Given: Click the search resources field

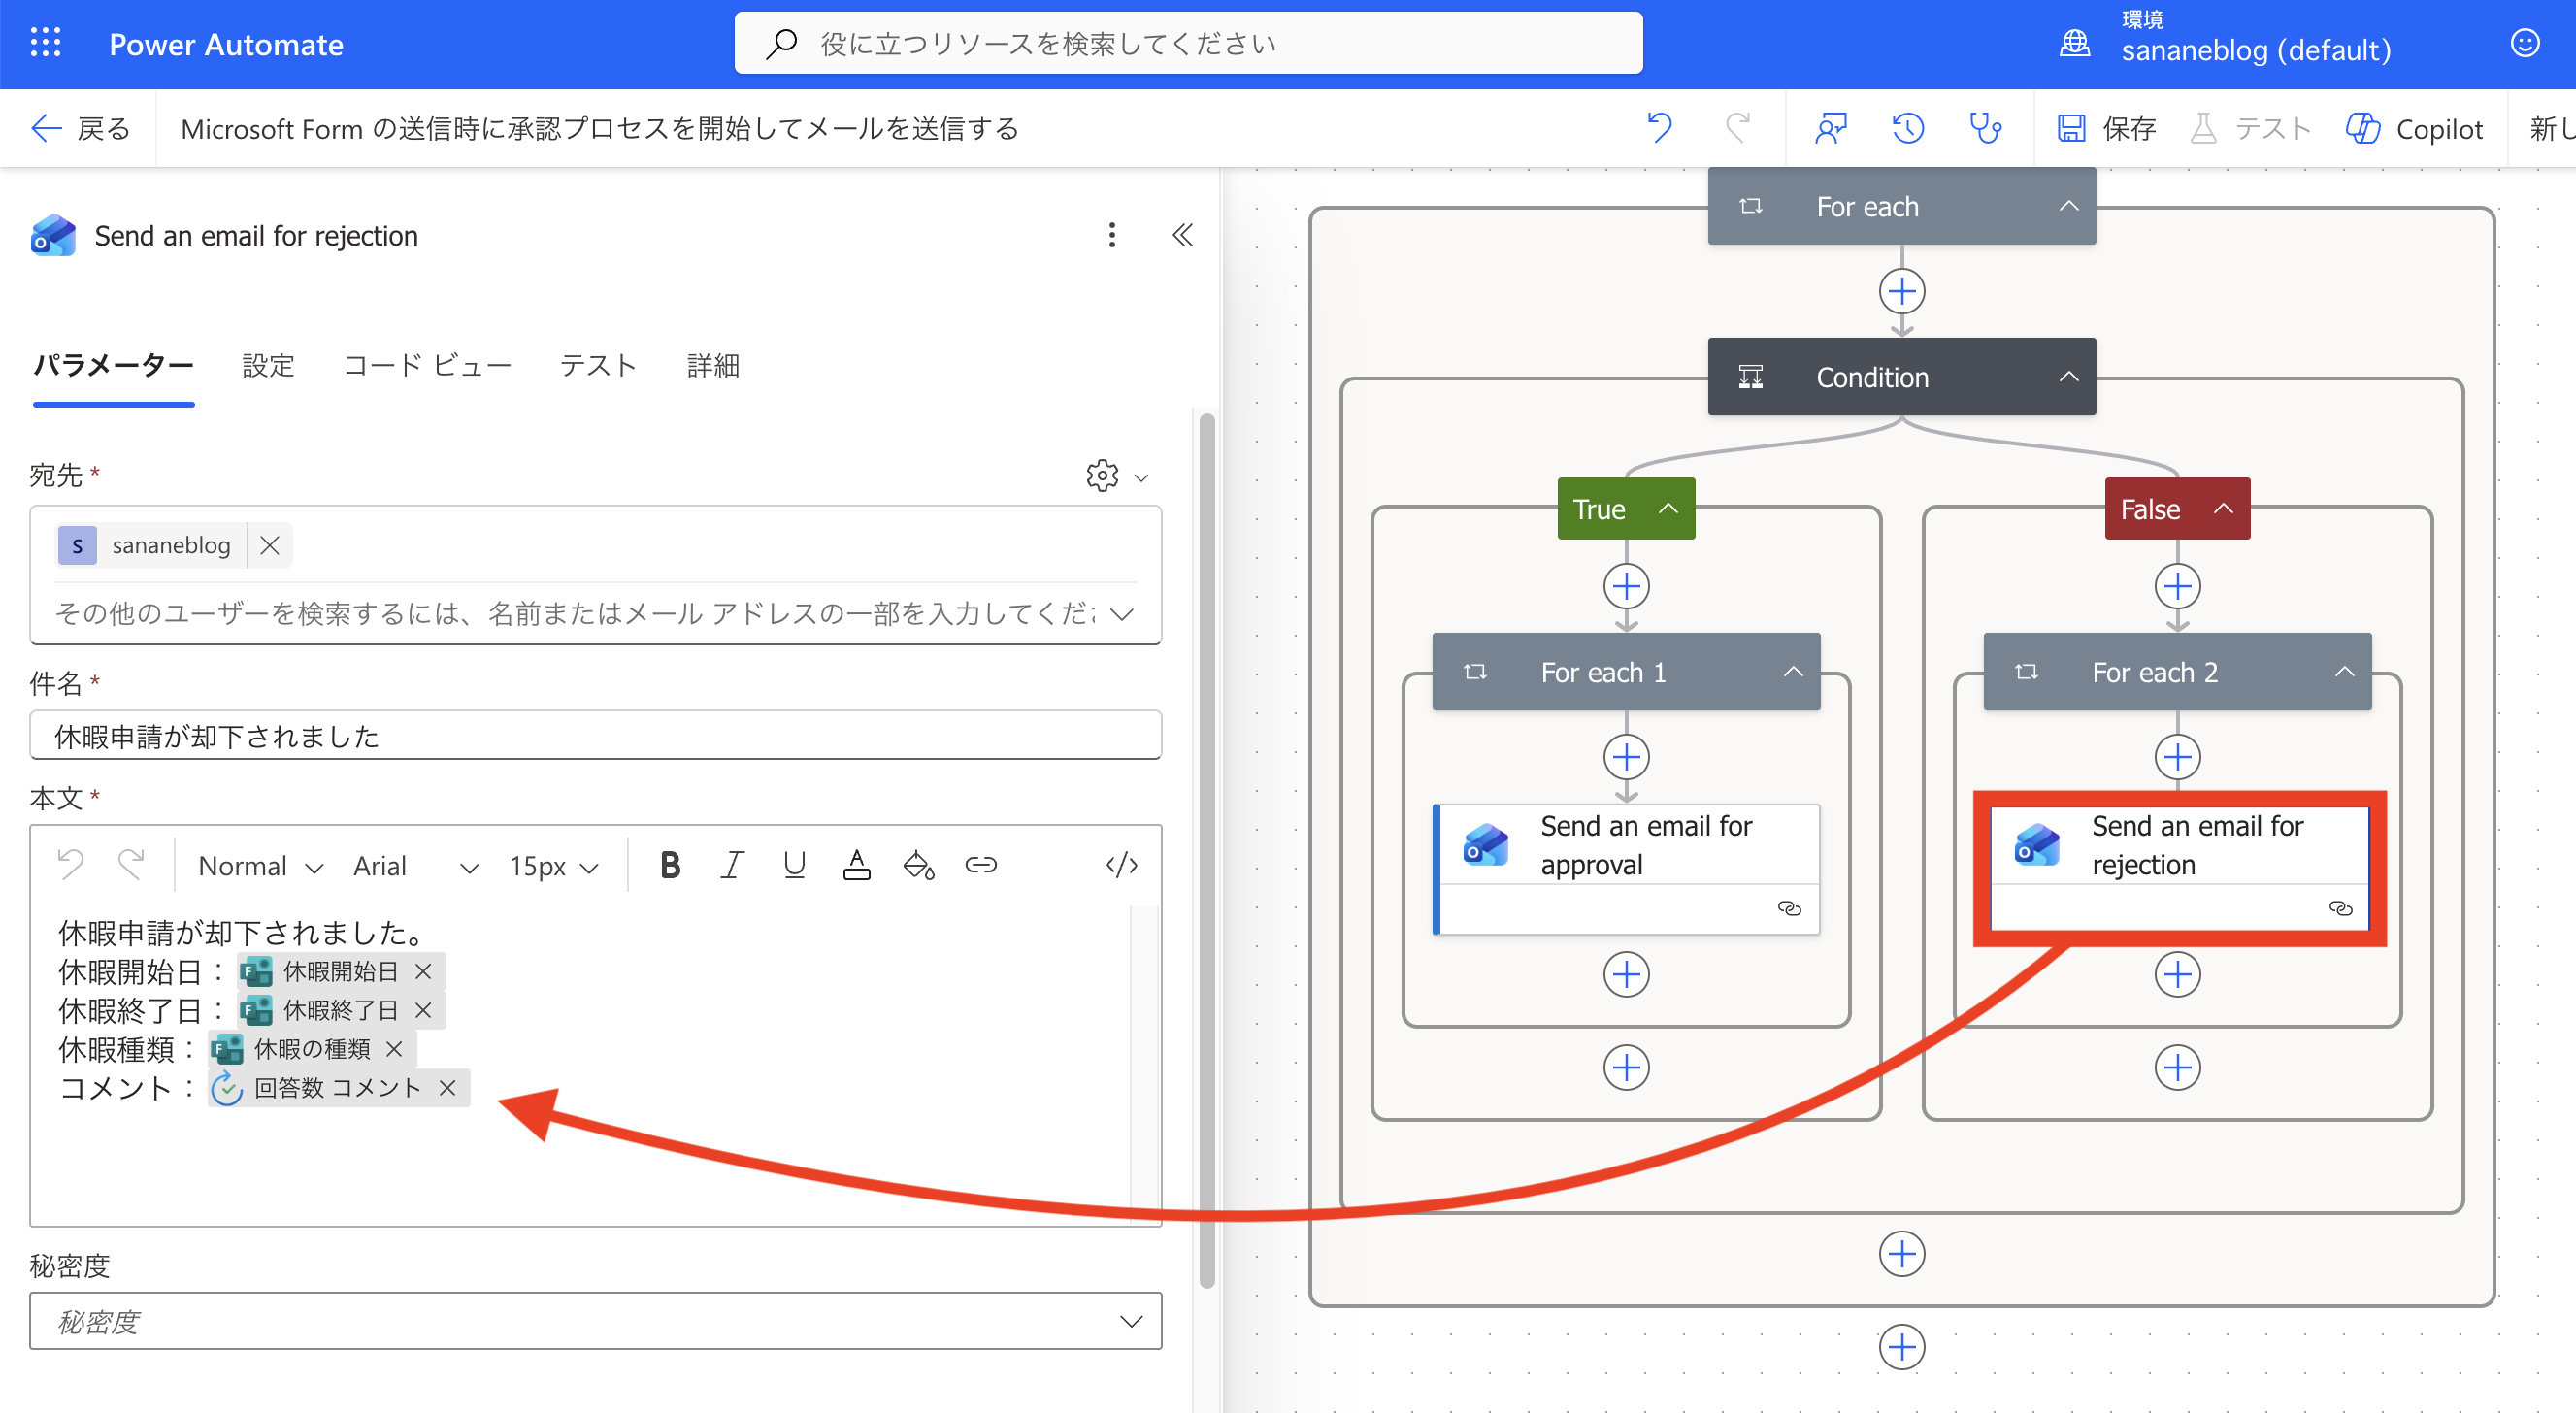Looking at the screenshot, I should click(x=1188, y=43).
